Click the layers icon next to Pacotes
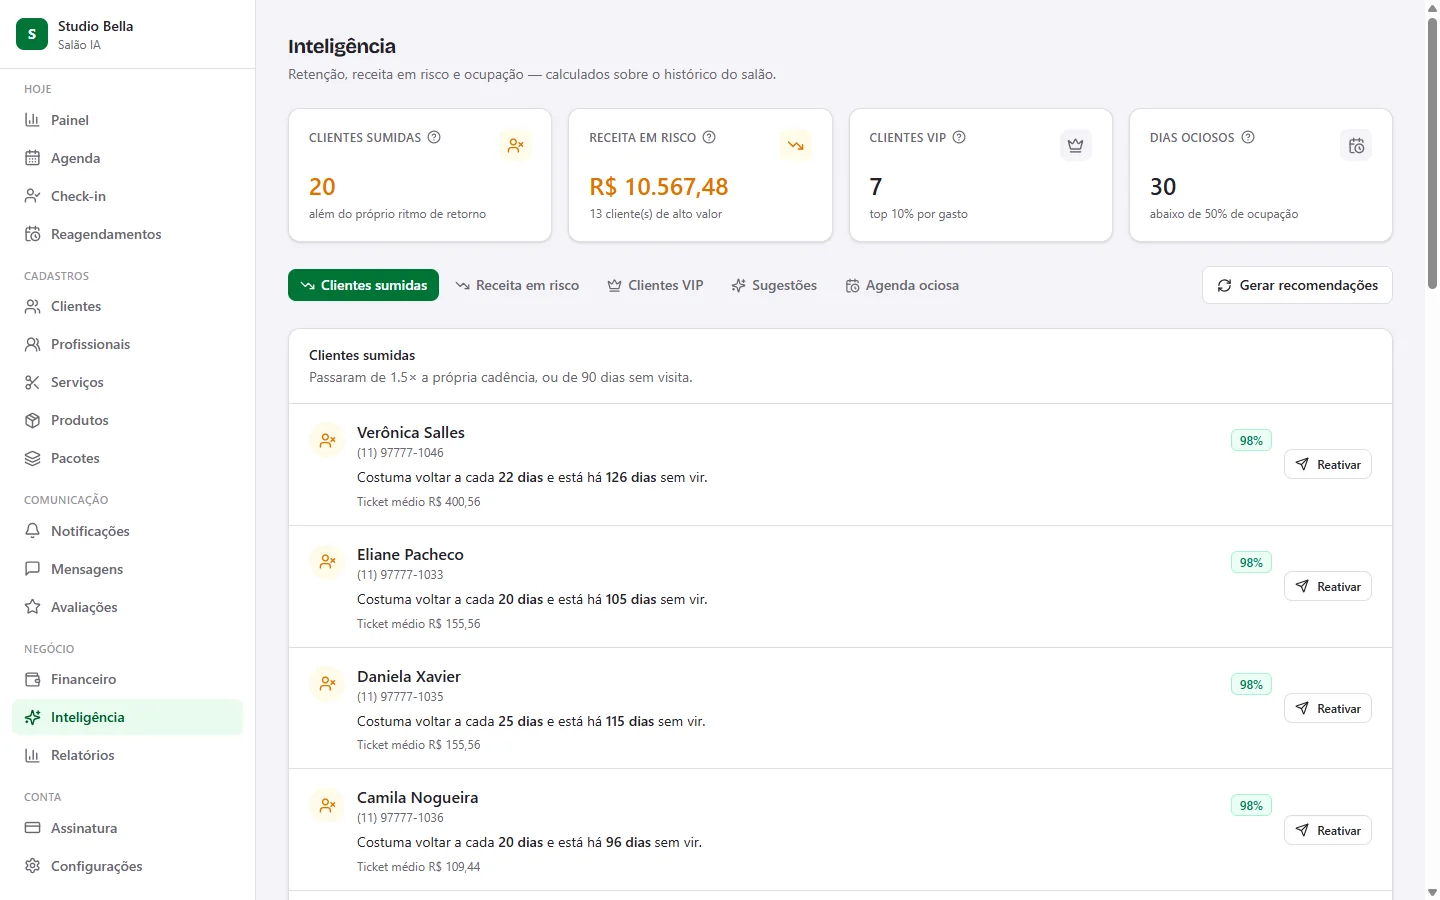Viewport: 1440px width, 900px height. coord(32,458)
